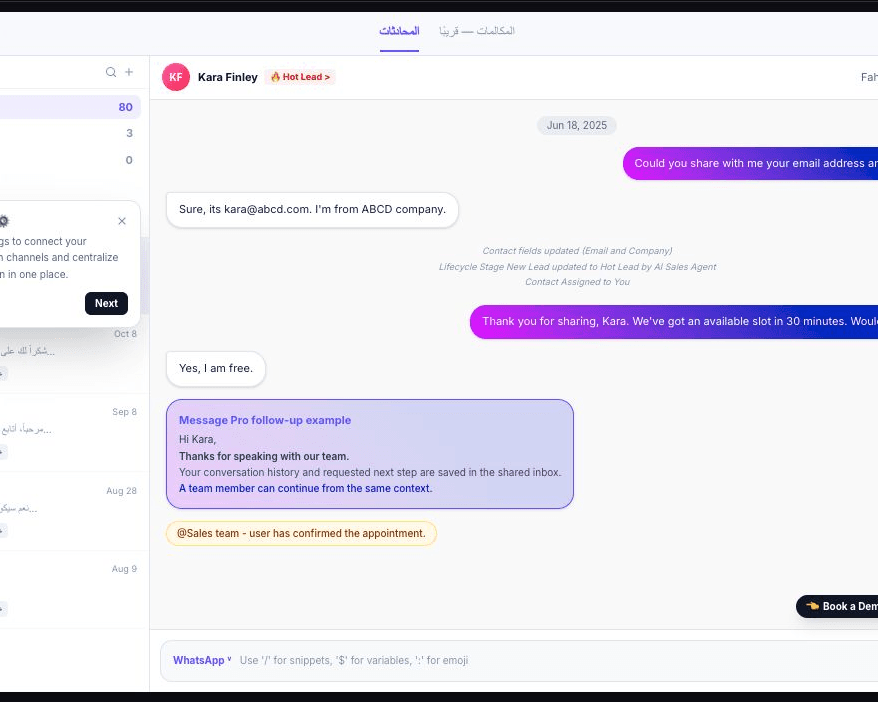This screenshot has width=878, height=702.
Task: Click the "Lifecycle Stage New Lead updated" notice
Action: click(x=577, y=267)
